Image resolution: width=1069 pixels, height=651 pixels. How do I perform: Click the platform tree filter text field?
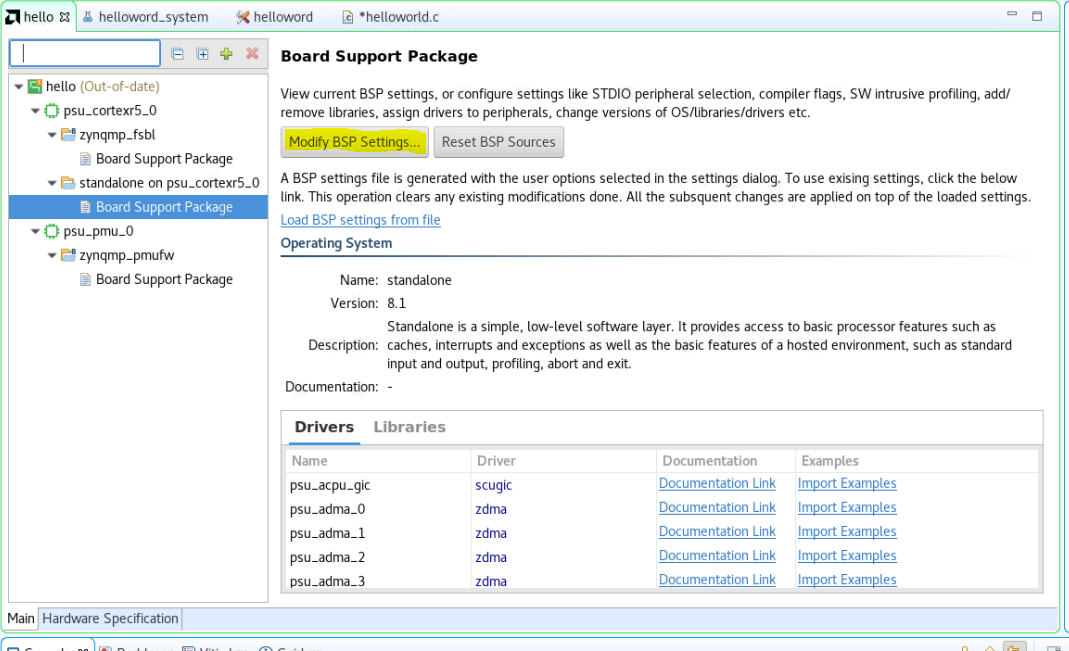(85, 54)
